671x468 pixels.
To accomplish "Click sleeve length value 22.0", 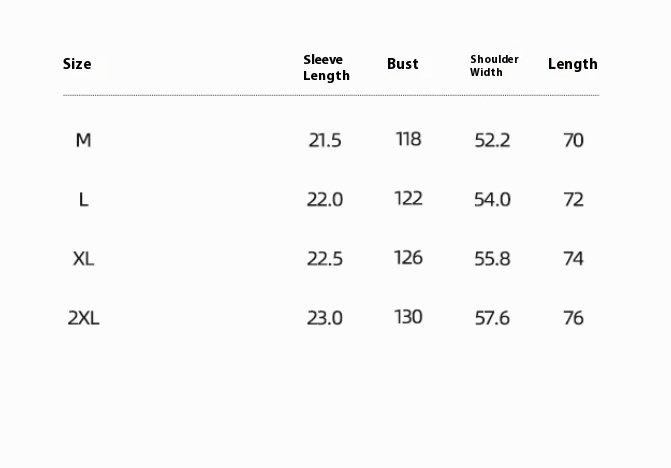I will click(x=325, y=199).
